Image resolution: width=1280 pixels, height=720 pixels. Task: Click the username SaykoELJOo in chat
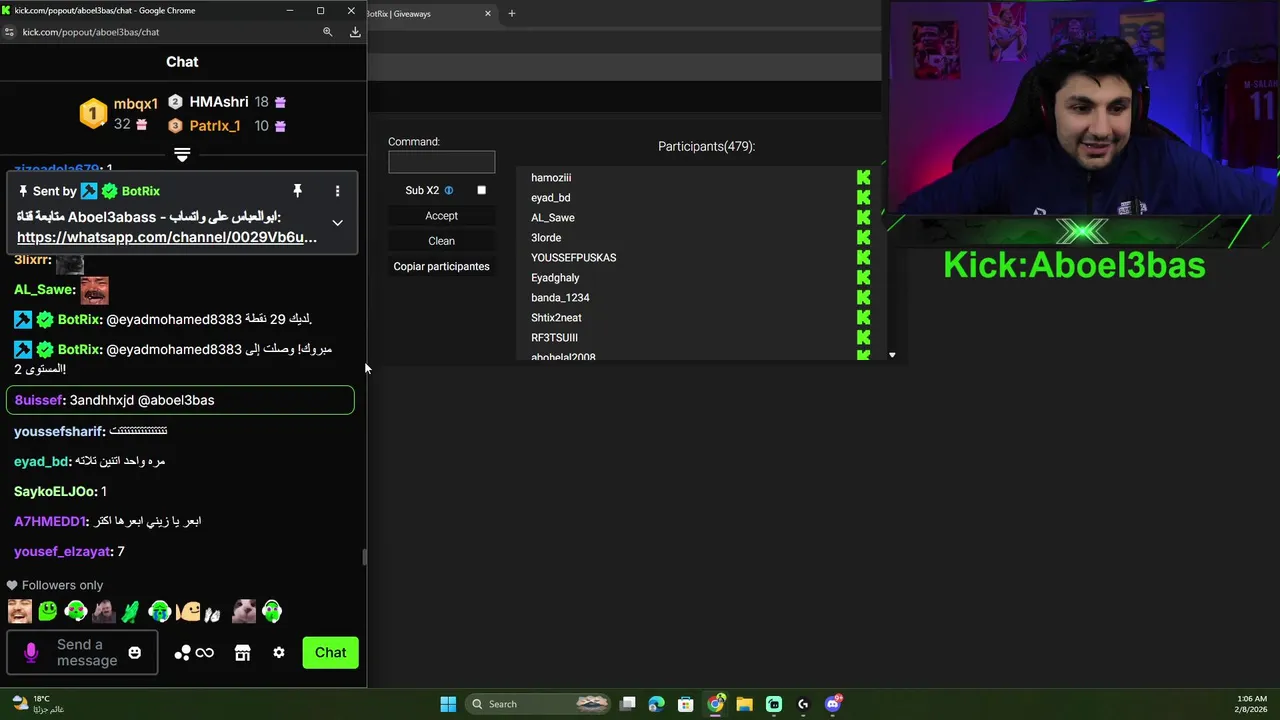click(x=55, y=492)
